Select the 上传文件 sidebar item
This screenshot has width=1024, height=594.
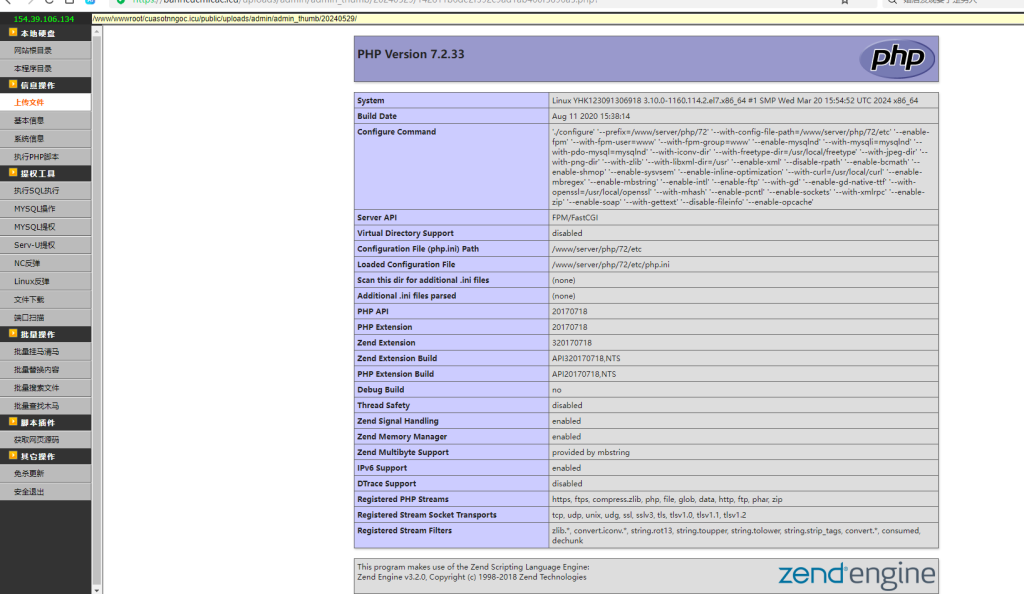tap(46, 102)
